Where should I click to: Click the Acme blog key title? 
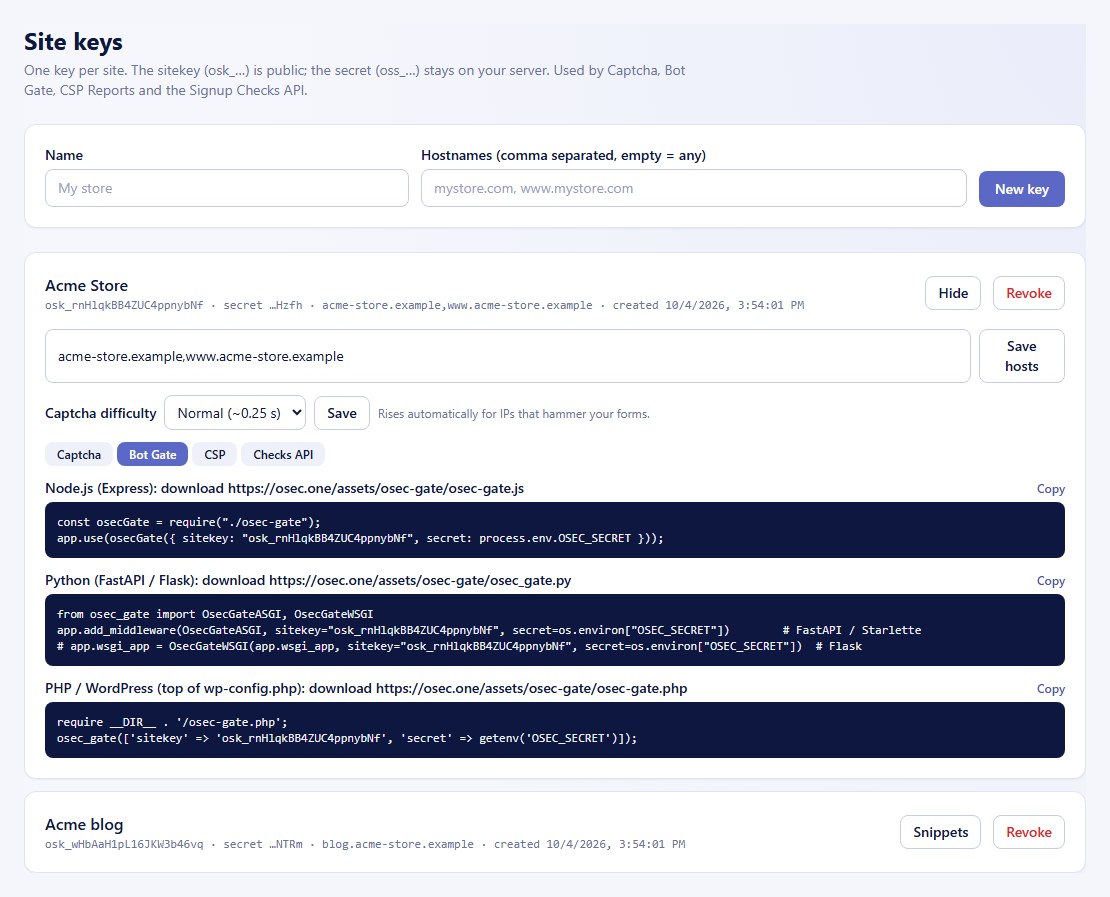point(84,825)
